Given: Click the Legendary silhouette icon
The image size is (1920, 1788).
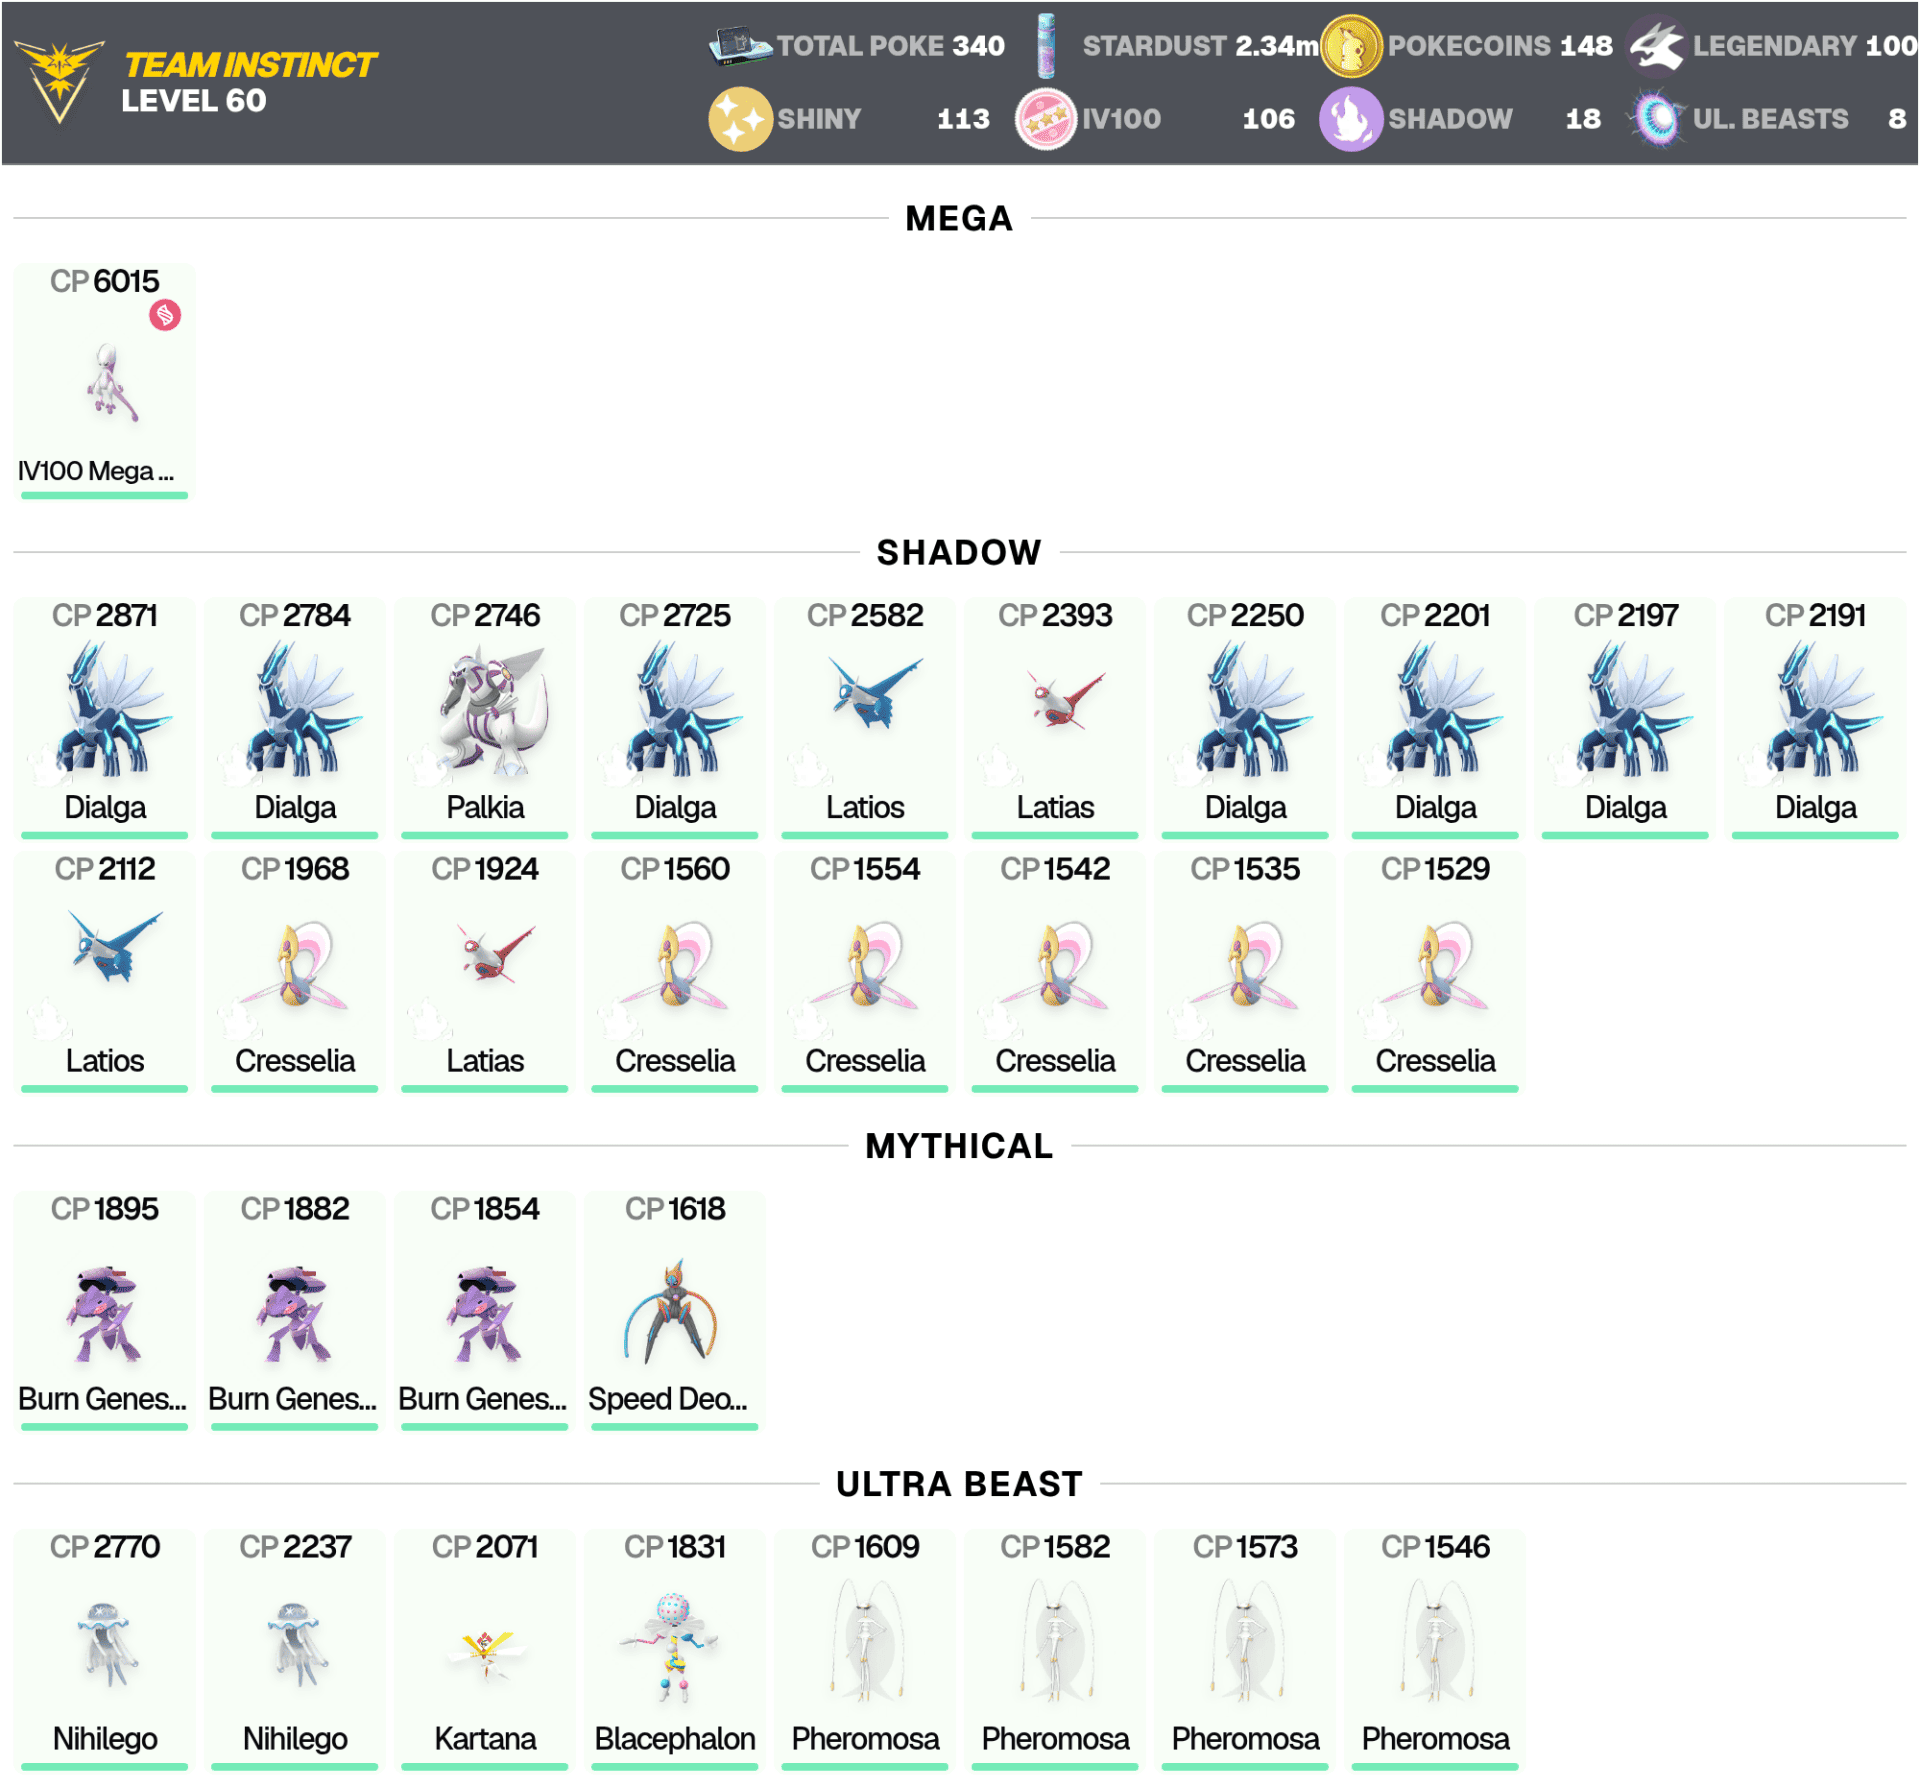Looking at the screenshot, I should click(1656, 45).
